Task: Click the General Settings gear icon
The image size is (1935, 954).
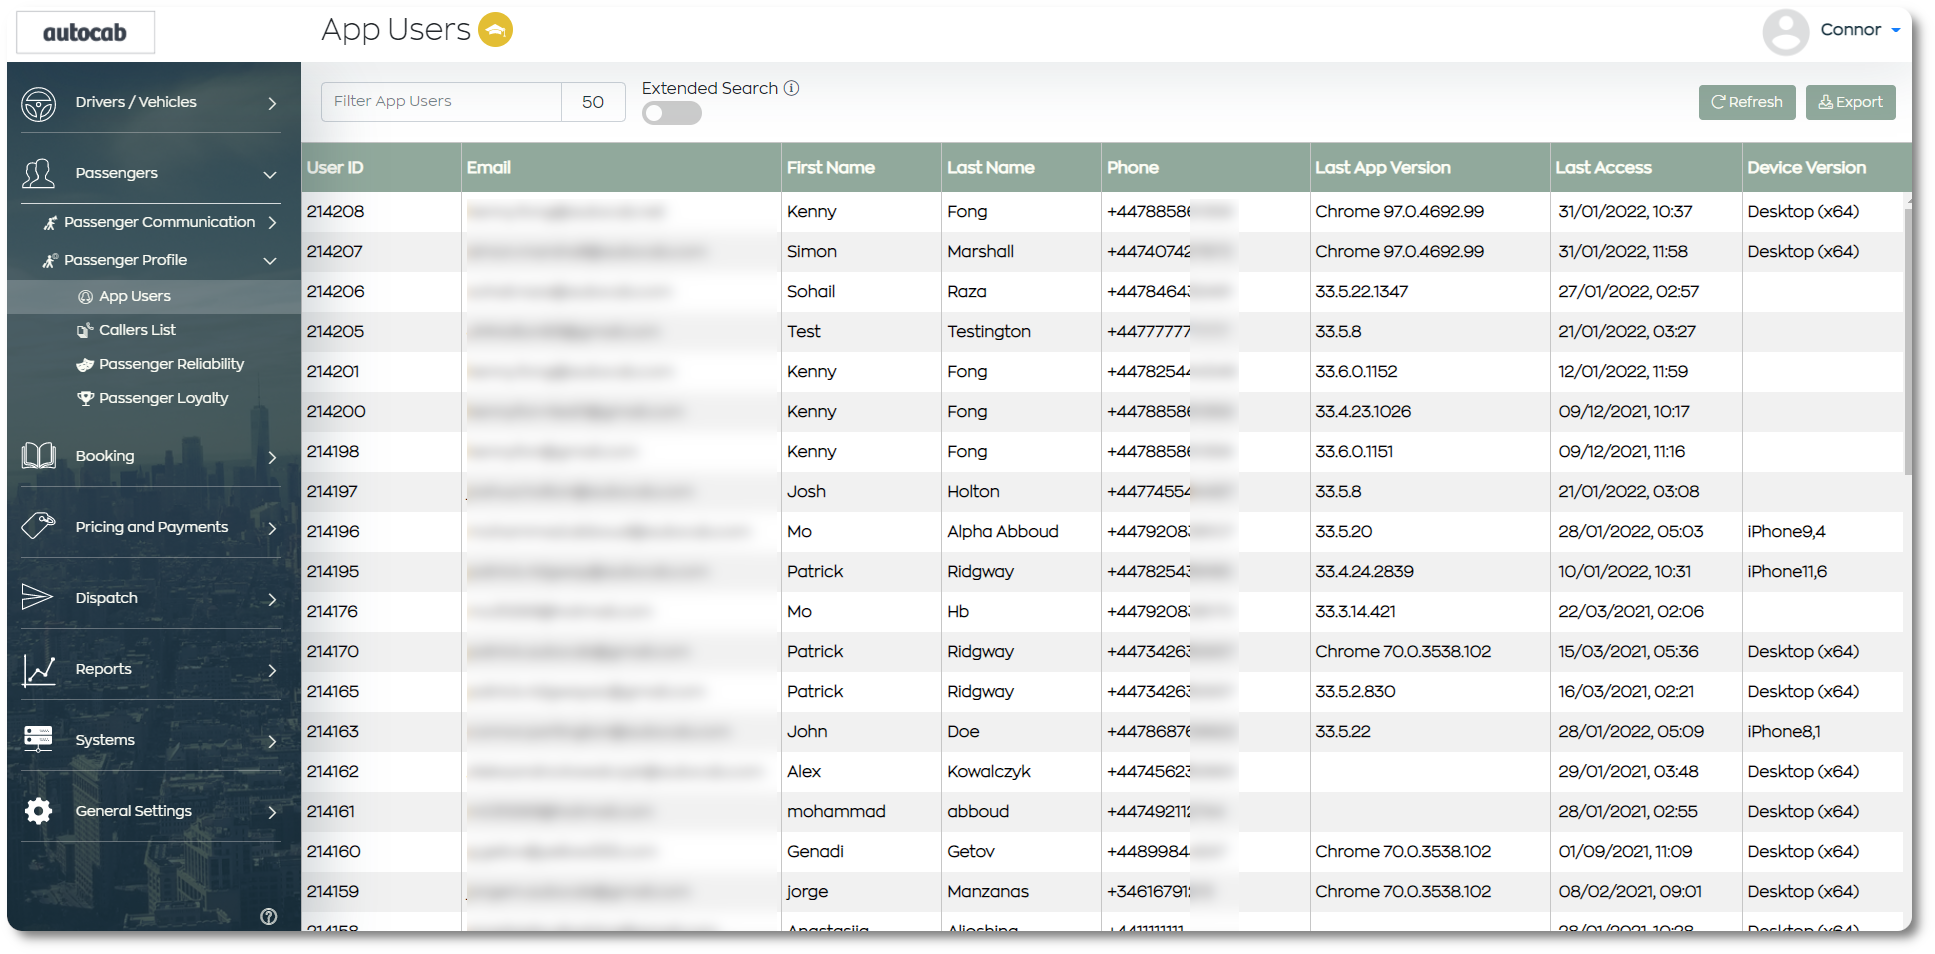Action: 38,811
